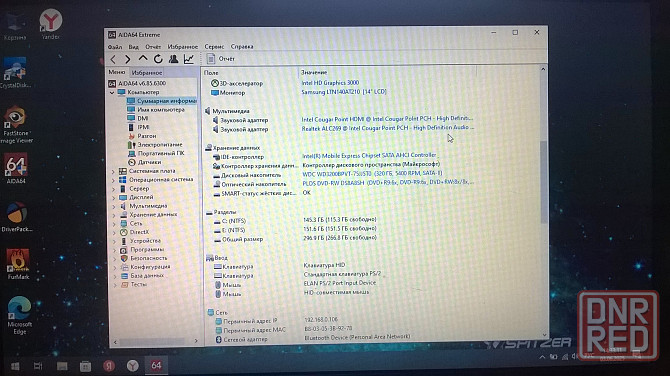Select Суммарная информация in the tree
Screen dimensions: 670x376
point(162,101)
